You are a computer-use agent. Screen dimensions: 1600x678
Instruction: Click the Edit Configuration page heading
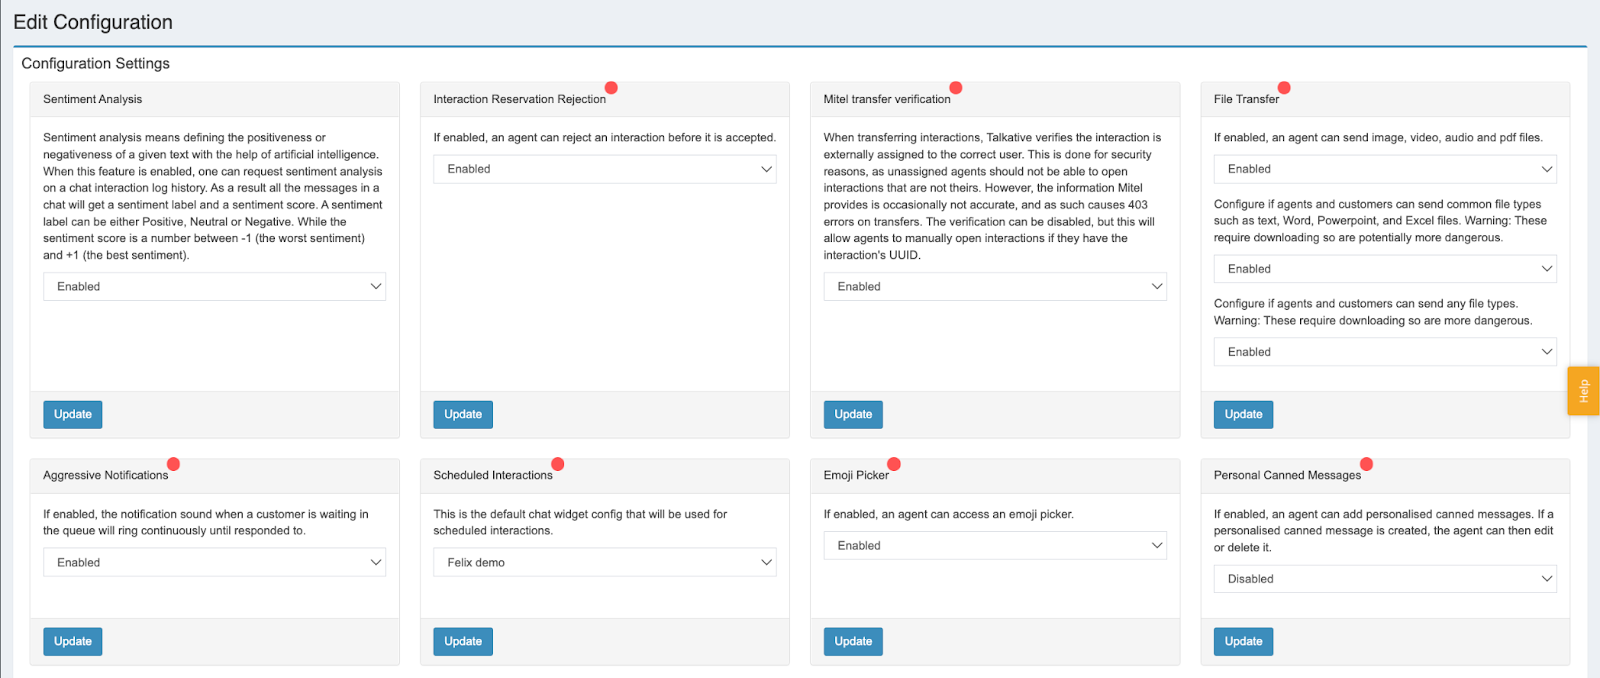click(x=93, y=22)
